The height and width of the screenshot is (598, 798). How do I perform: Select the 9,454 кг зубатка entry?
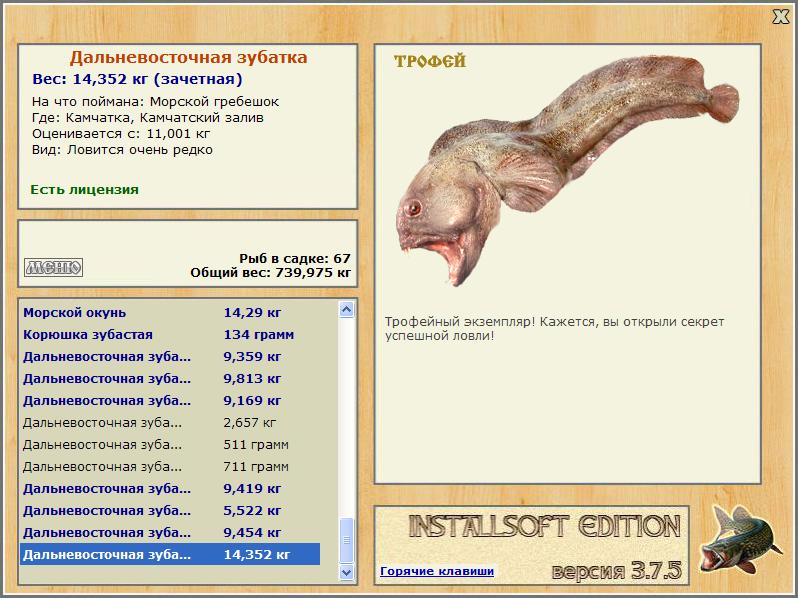tap(170, 532)
